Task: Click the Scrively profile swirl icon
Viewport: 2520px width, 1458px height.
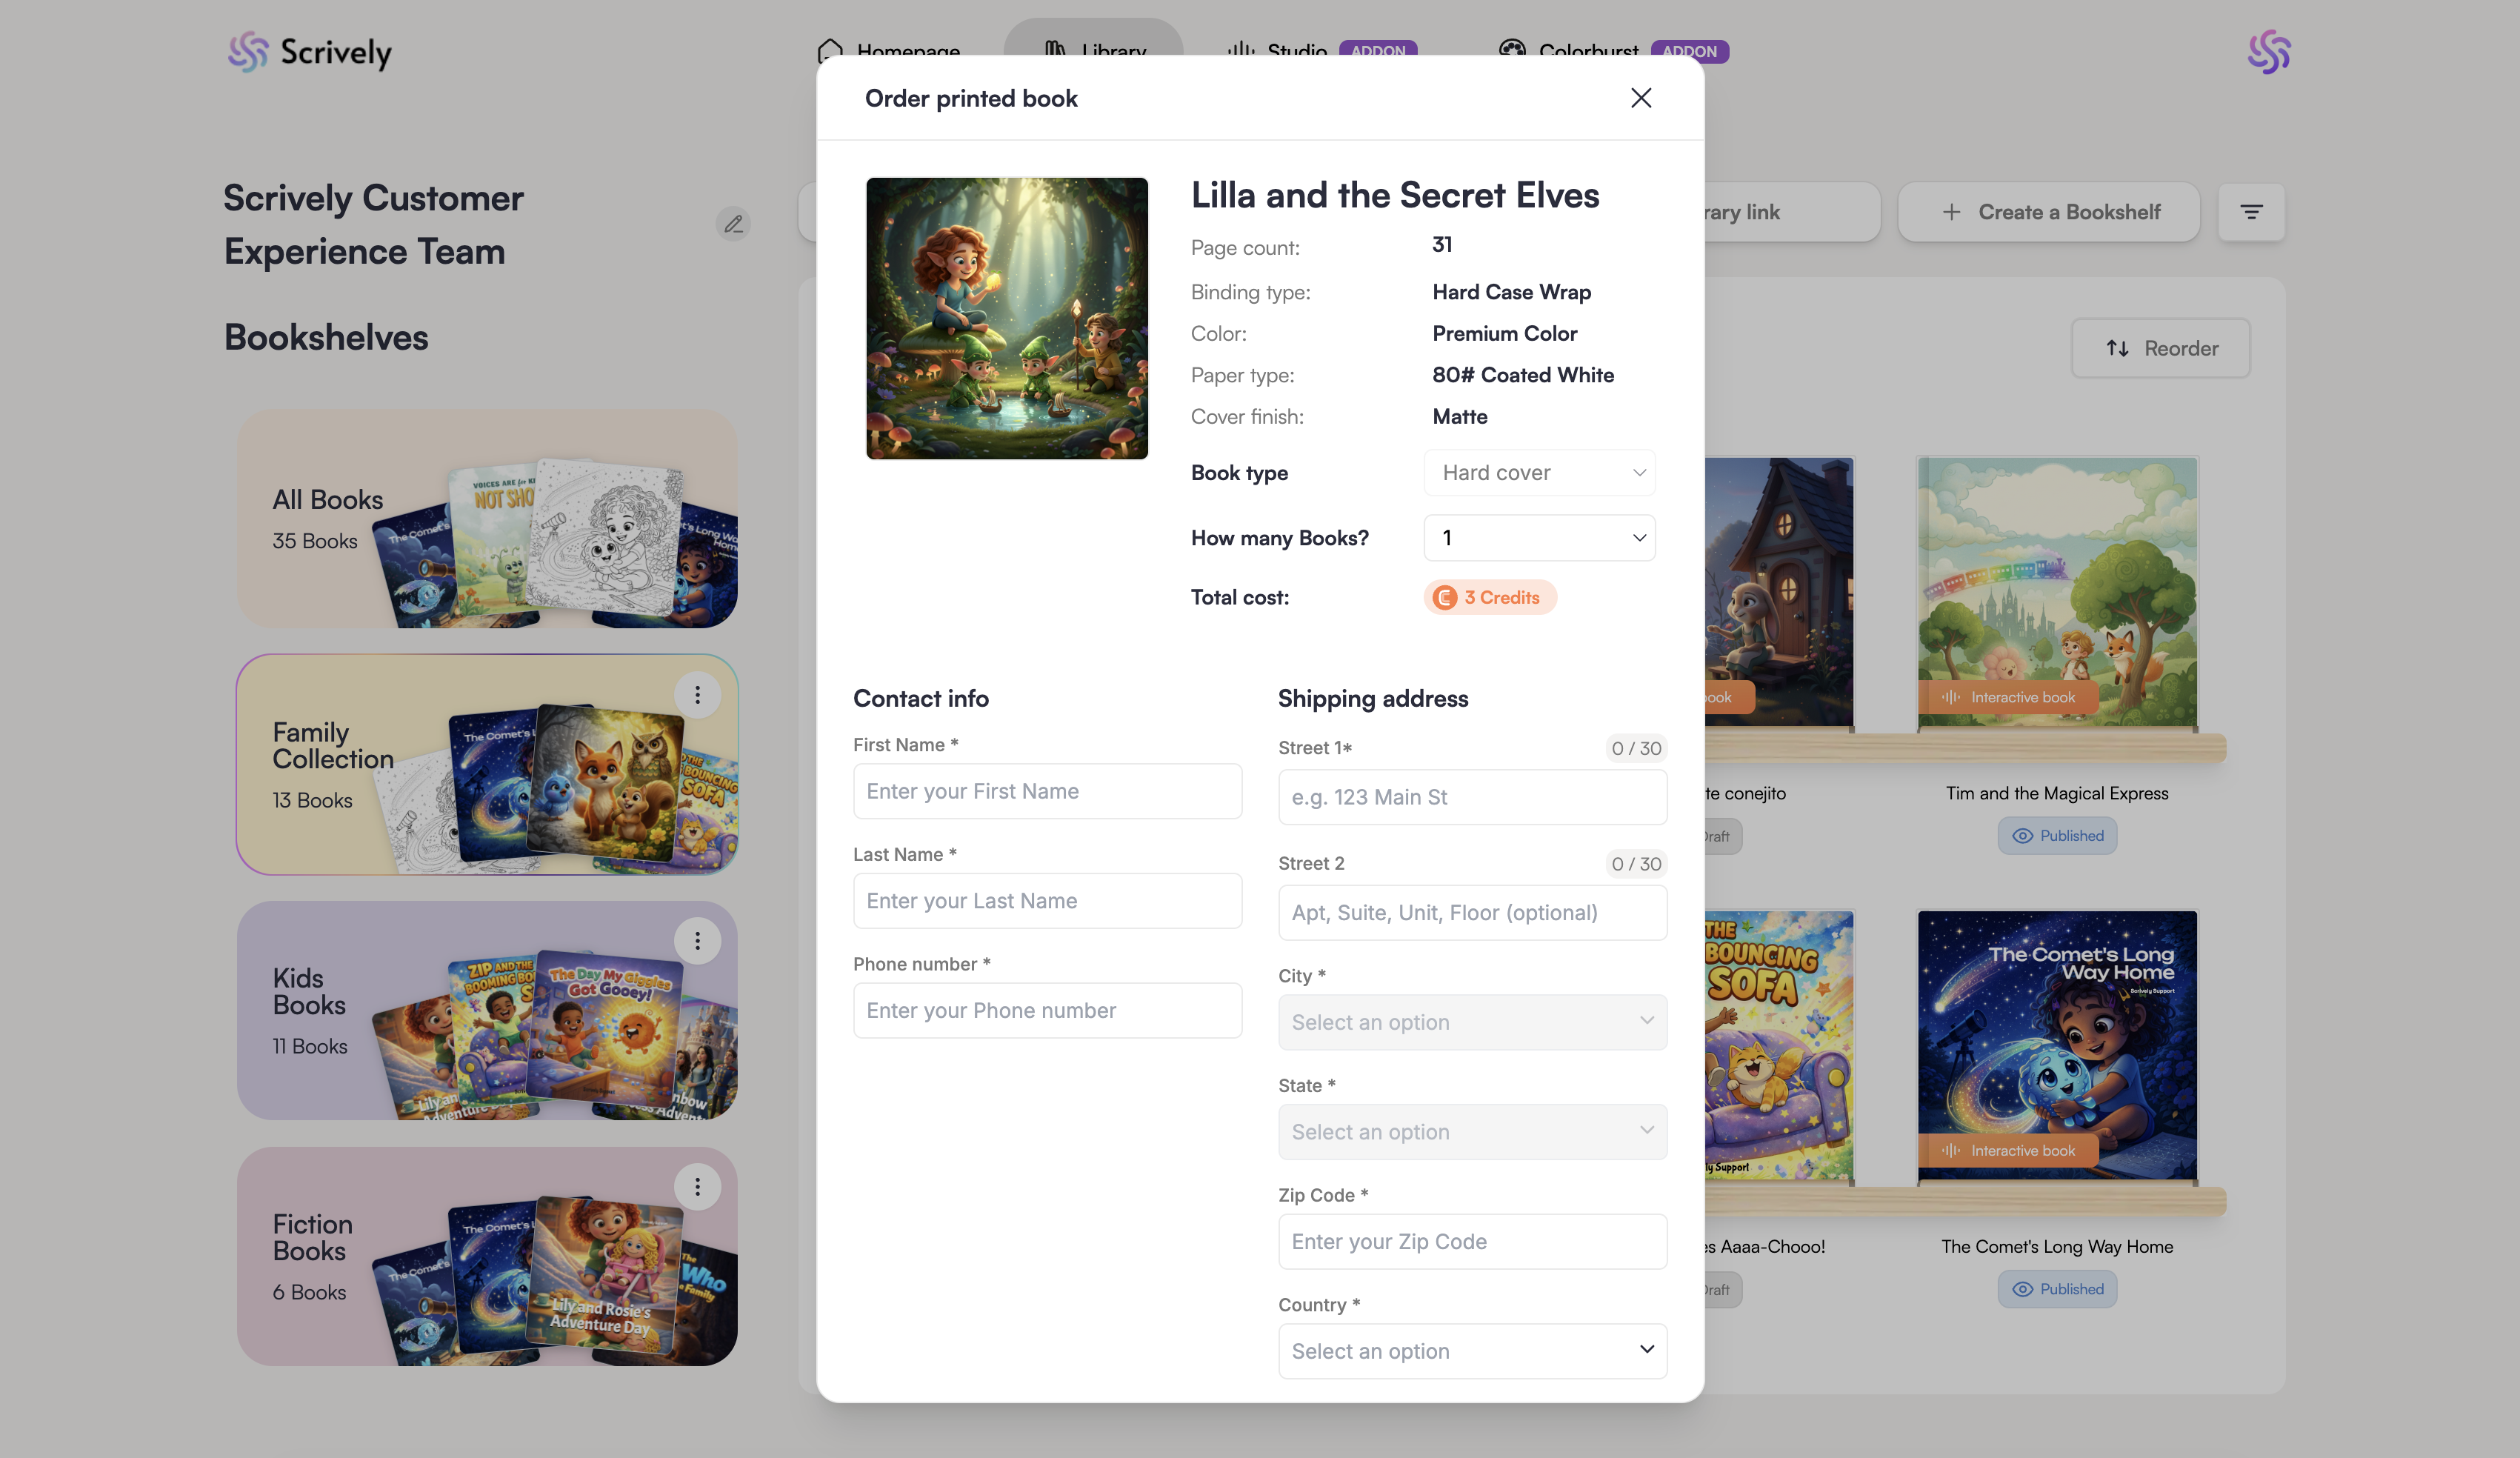Action: [2268, 52]
